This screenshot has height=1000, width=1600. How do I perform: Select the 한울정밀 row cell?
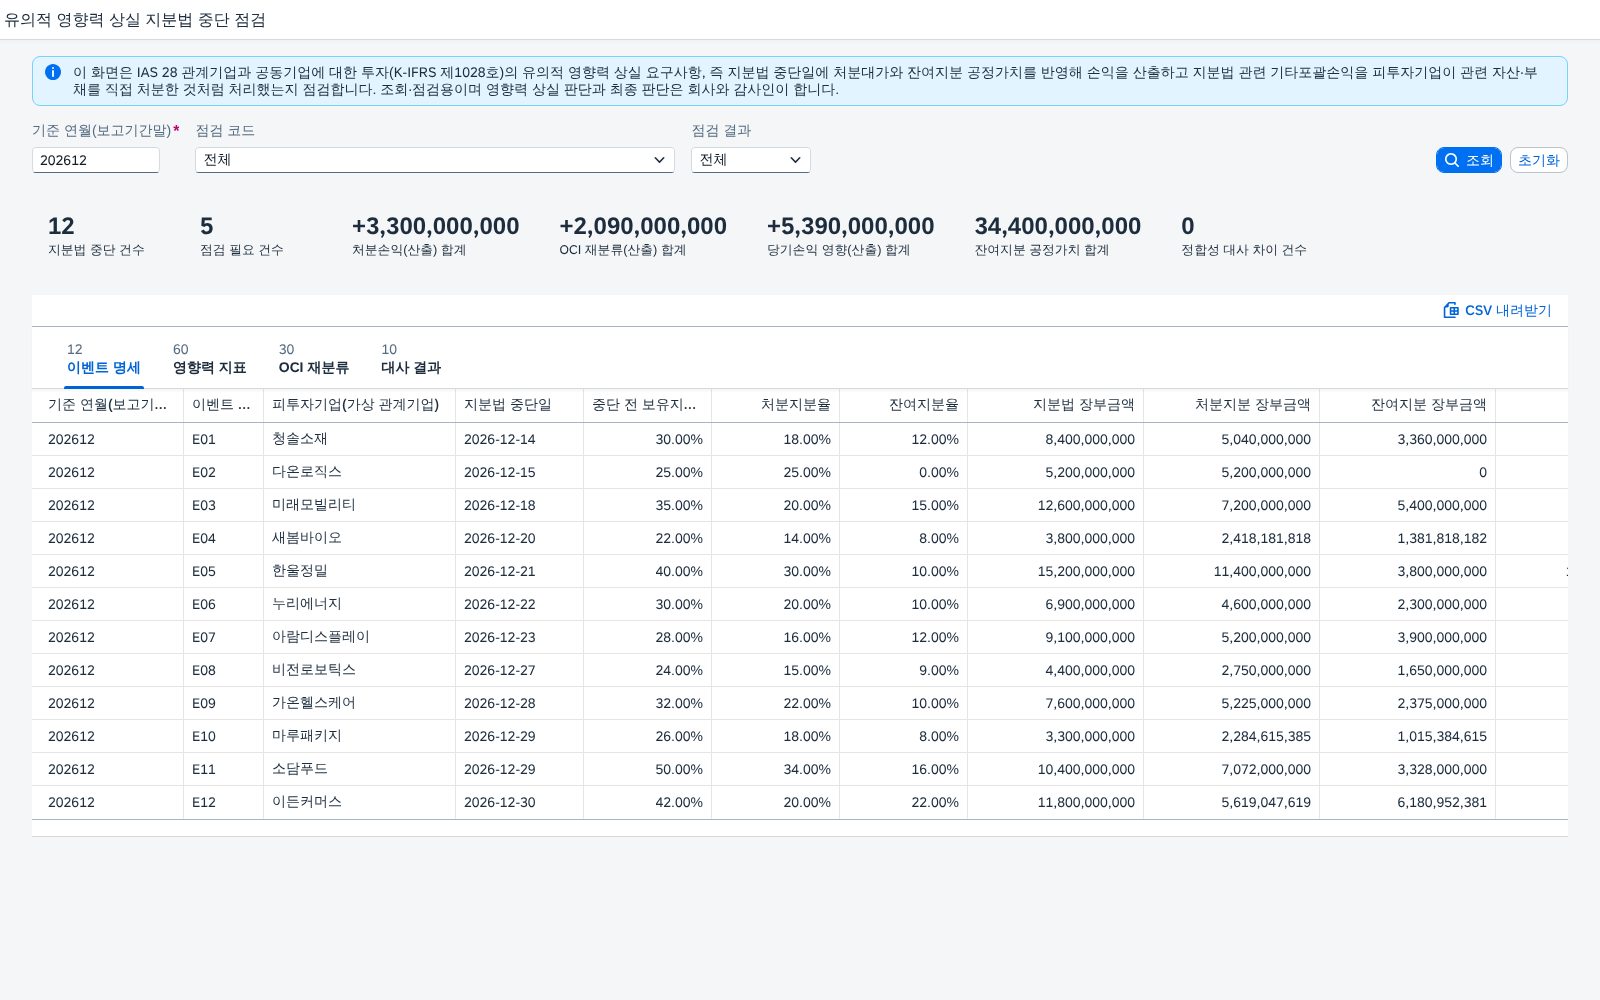[359, 571]
